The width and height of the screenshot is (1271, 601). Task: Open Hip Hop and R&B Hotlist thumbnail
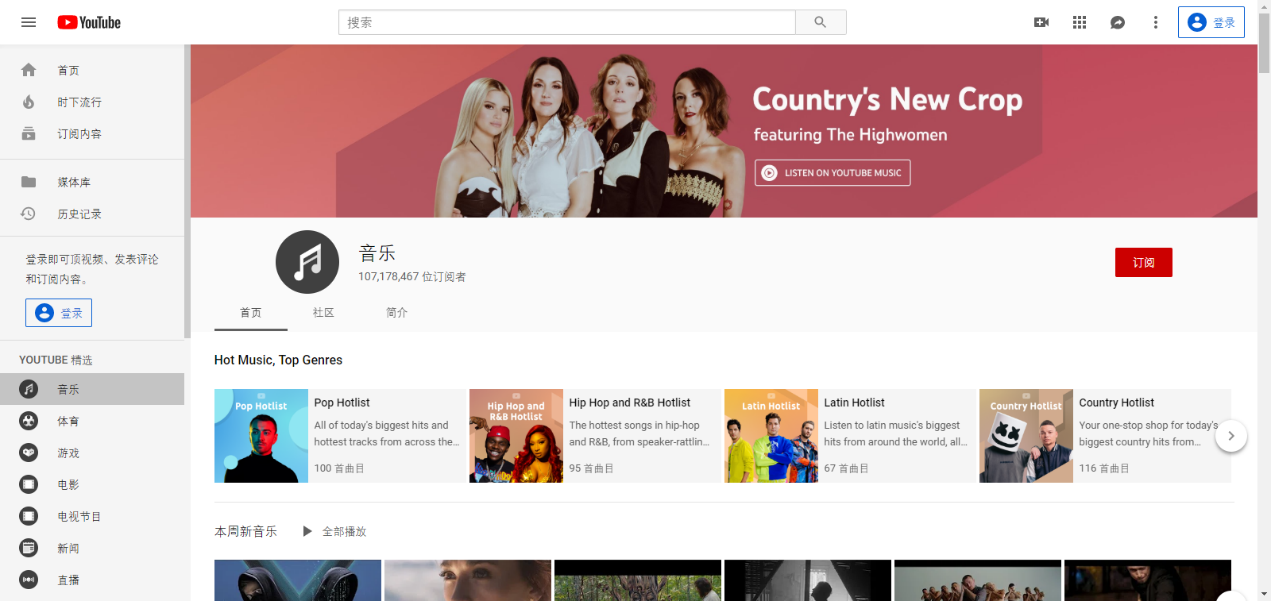pyautogui.click(x=516, y=436)
